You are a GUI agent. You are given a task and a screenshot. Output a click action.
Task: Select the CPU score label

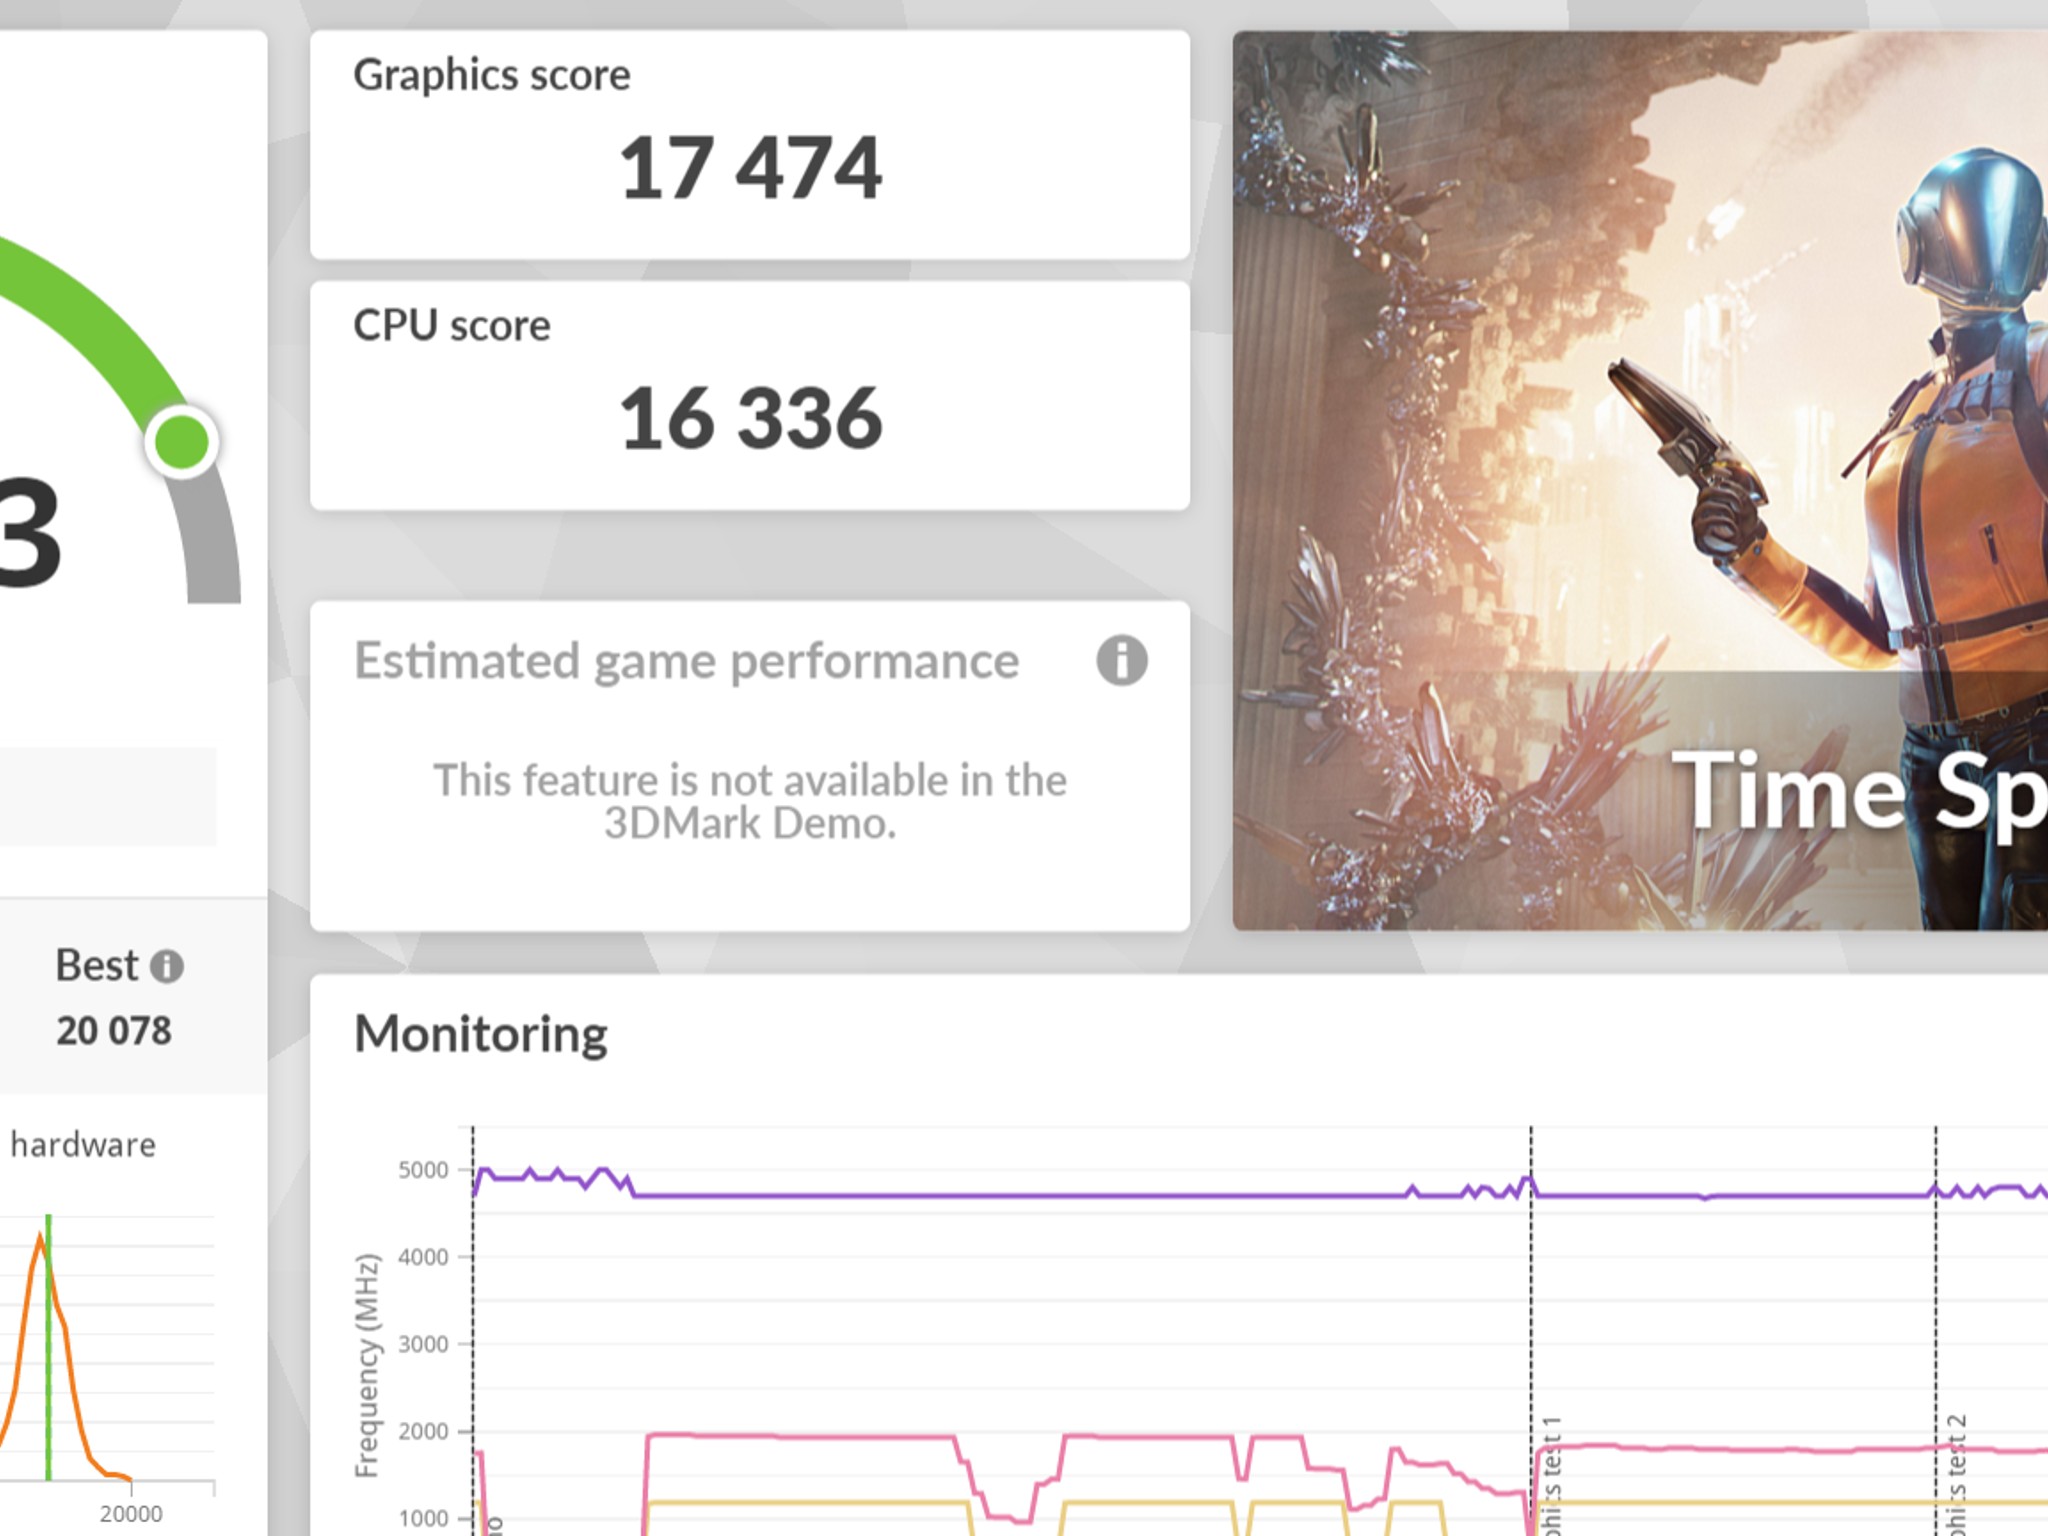point(452,325)
